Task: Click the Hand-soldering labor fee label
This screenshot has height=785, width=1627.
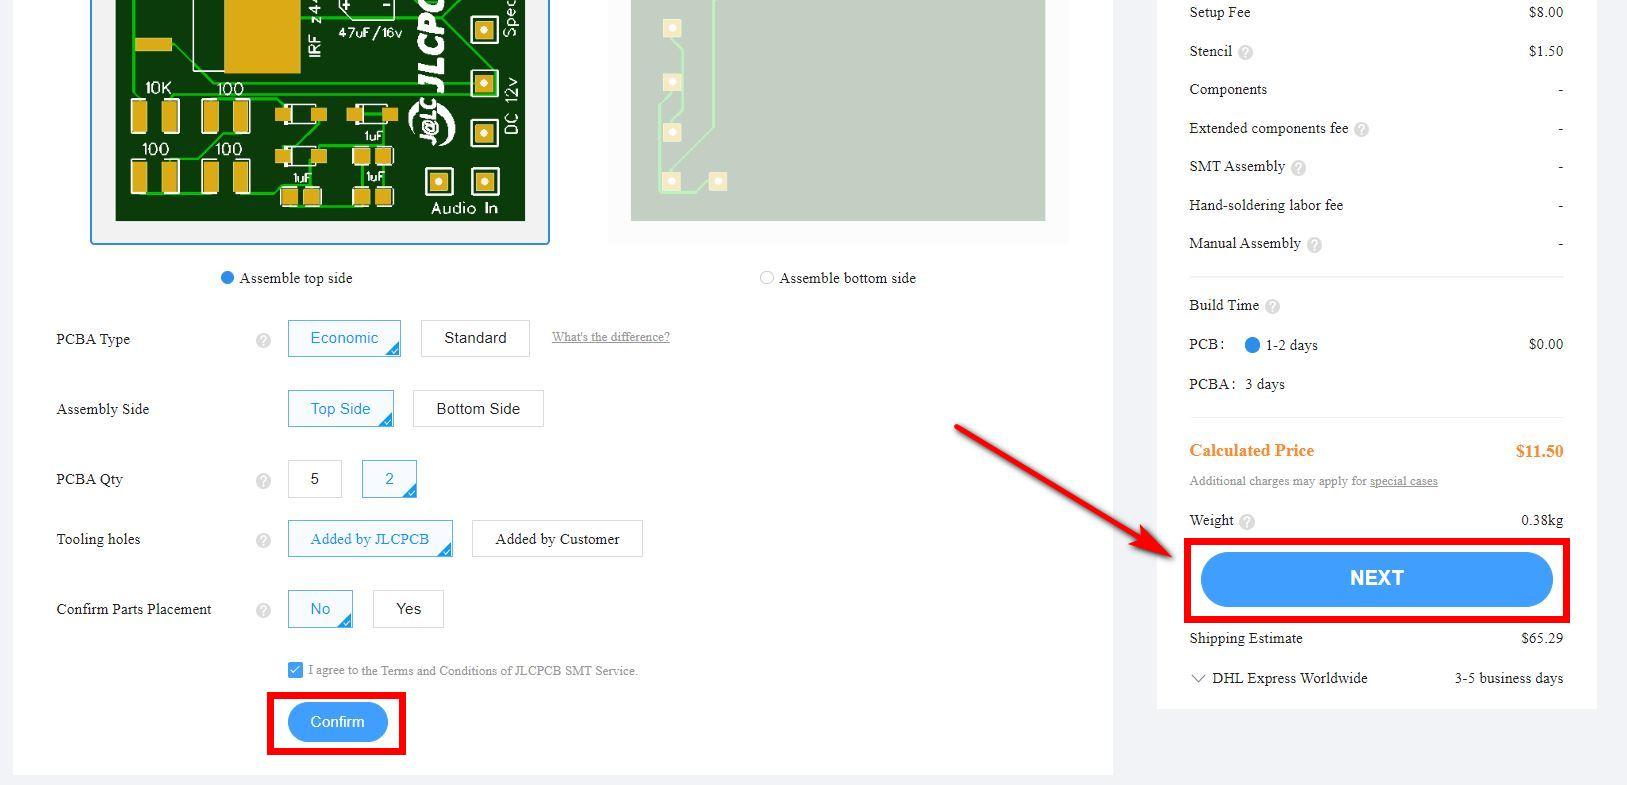Action: pos(1266,205)
